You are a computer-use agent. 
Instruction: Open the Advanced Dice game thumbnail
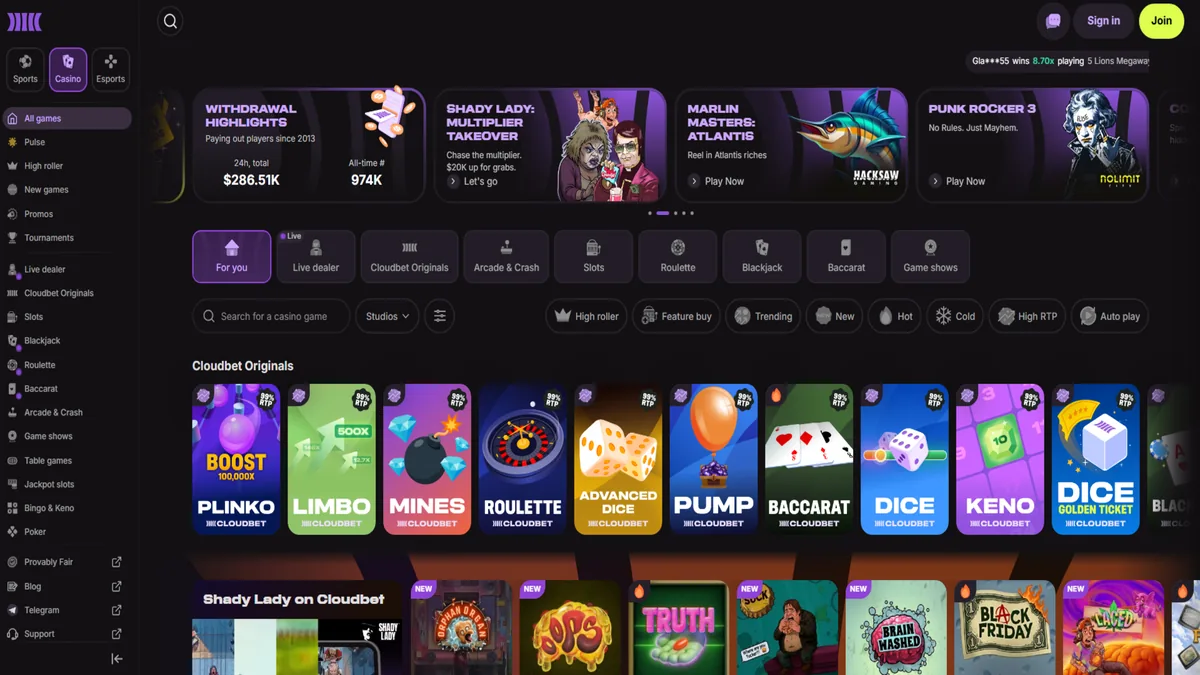pyautogui.click(x=618, y=459)
